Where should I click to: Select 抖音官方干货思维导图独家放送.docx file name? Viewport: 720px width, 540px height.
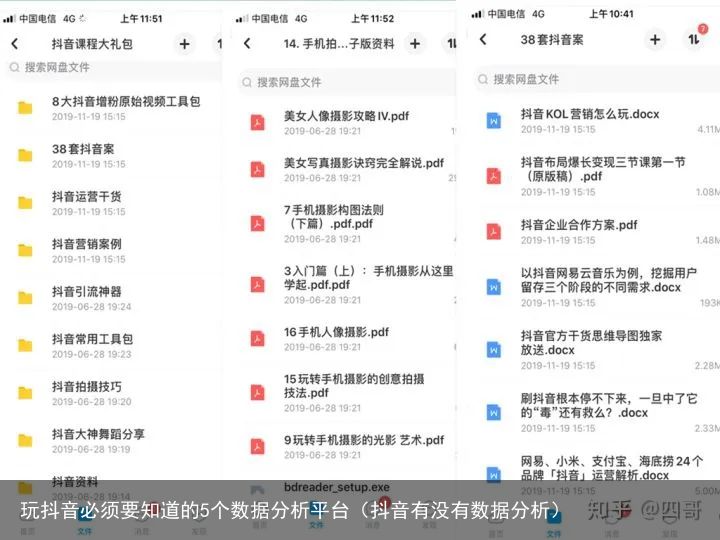(x=591, y=343)
